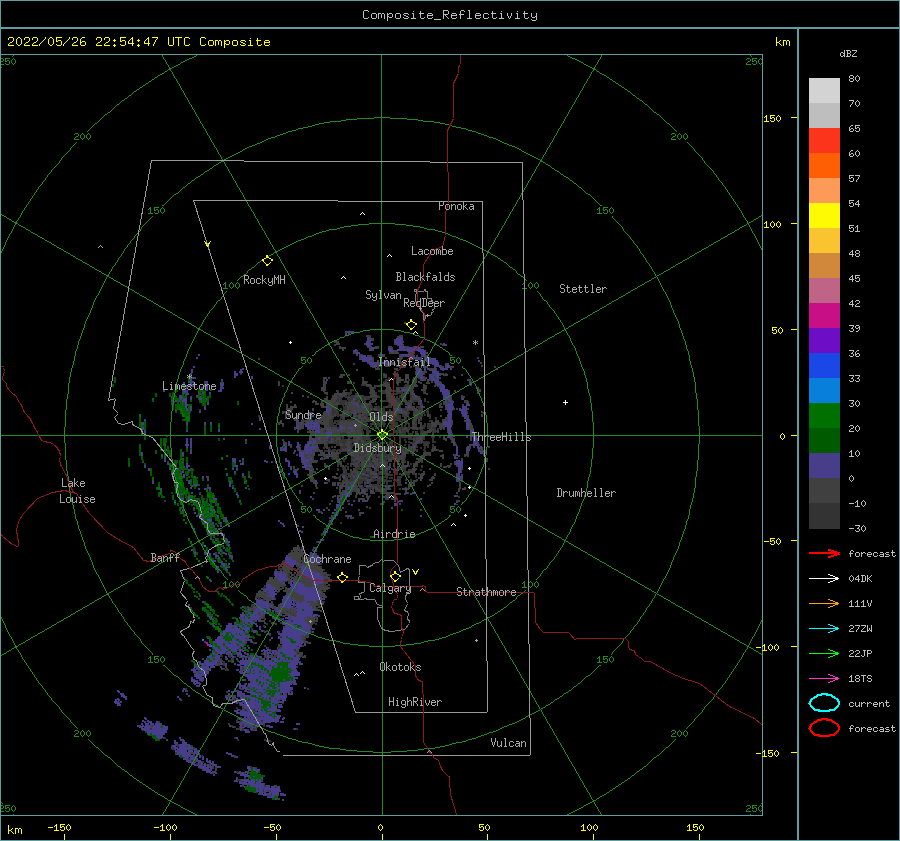The image size is (900, 841).
Task: Click the blue 36-33 dBZ color swatch
Action: tap(824, 366)
